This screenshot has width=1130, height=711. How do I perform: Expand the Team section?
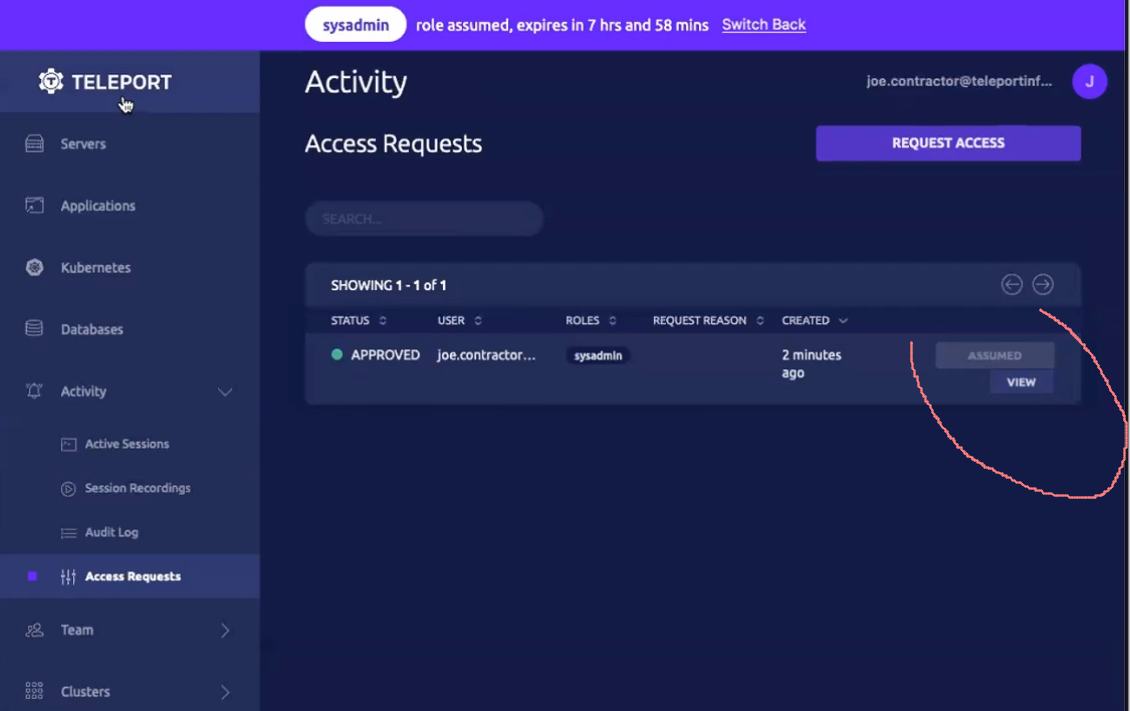[226, 630]
